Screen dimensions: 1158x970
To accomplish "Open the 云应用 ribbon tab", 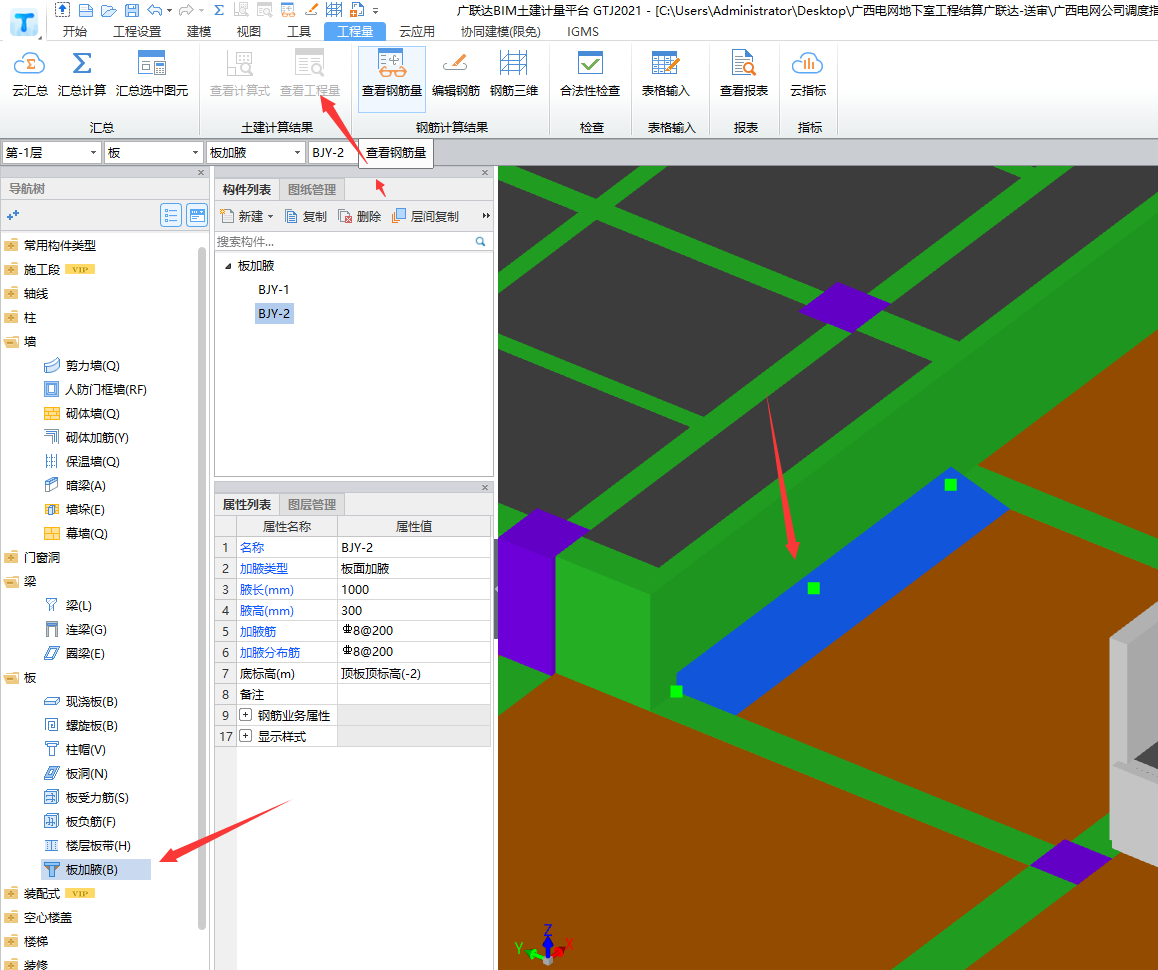I will click(x=417, y=32).
